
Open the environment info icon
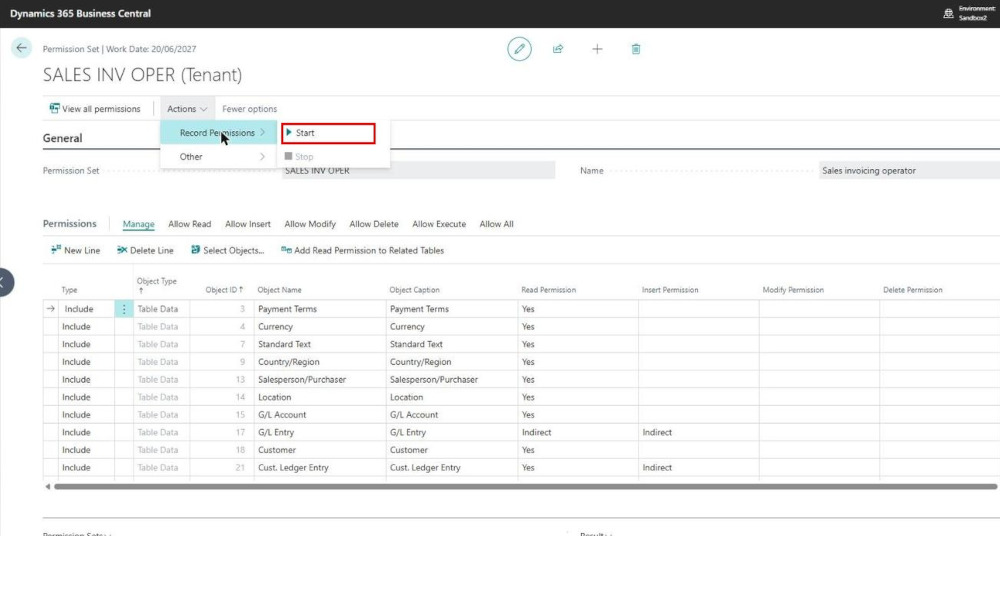(948, 13)
